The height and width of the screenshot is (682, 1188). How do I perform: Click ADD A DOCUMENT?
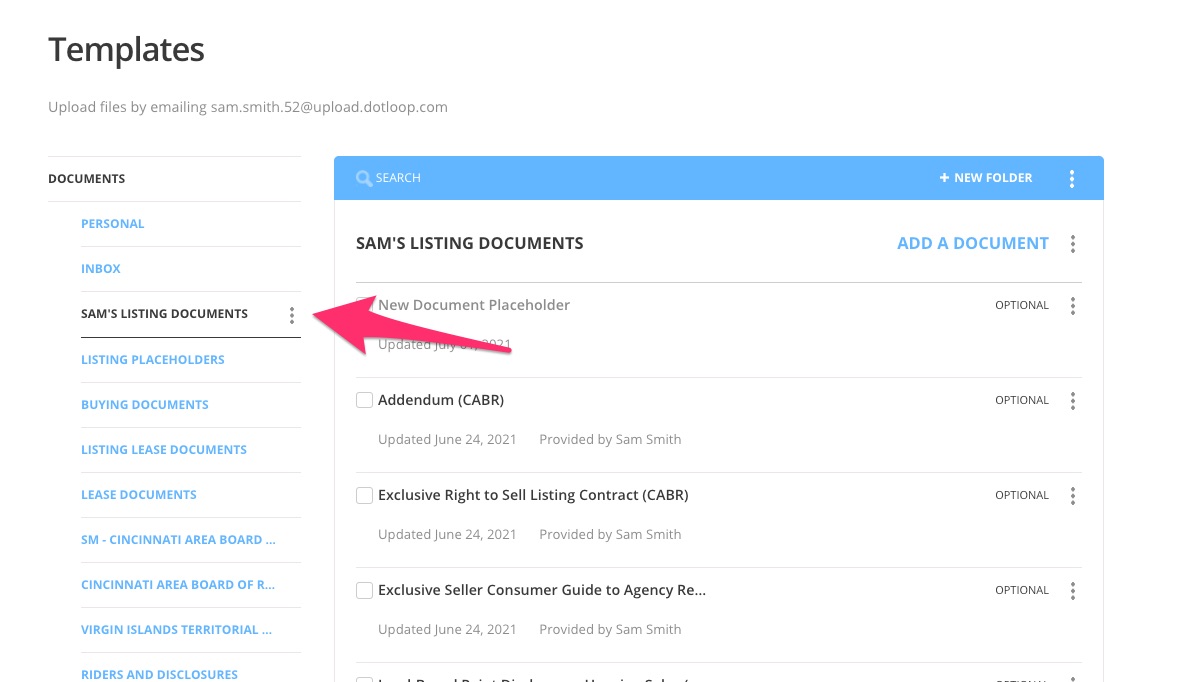point(972,243)
